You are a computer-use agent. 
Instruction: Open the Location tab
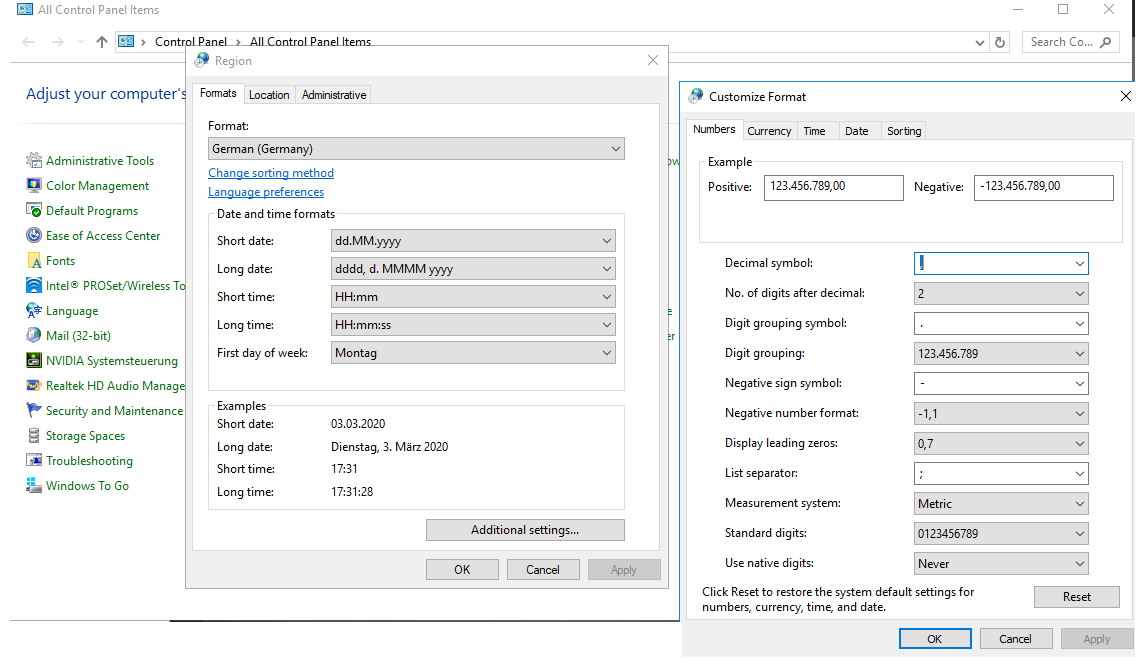point(269,95)
